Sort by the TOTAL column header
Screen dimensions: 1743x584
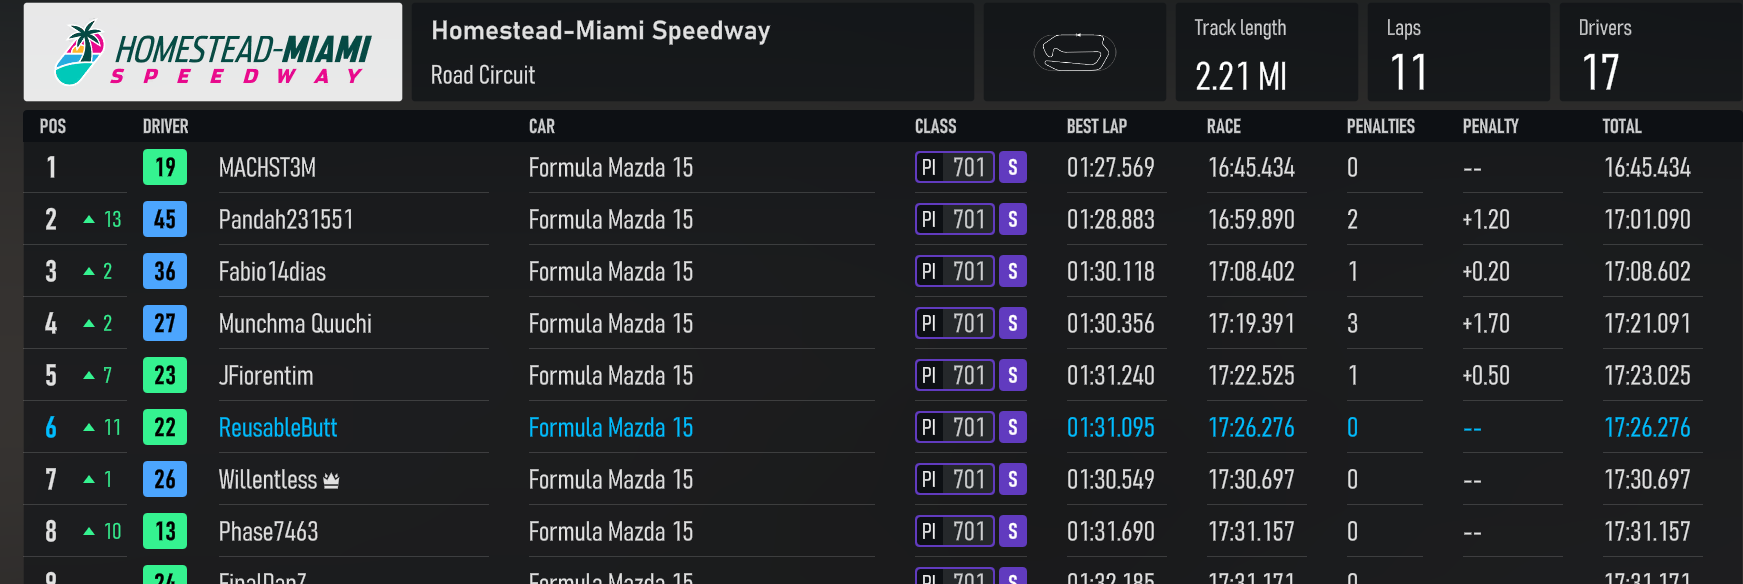tap(1622, 126)
